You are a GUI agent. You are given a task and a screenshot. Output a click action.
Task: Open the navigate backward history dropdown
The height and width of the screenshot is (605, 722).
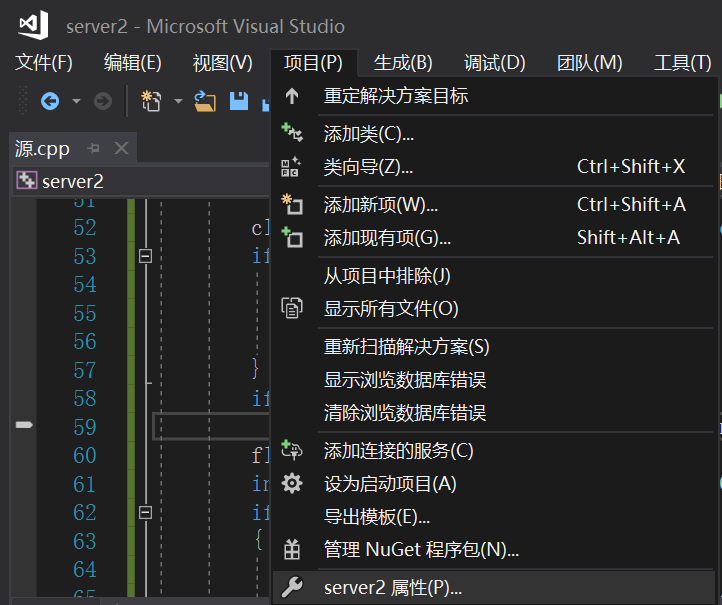coord(76,101)
